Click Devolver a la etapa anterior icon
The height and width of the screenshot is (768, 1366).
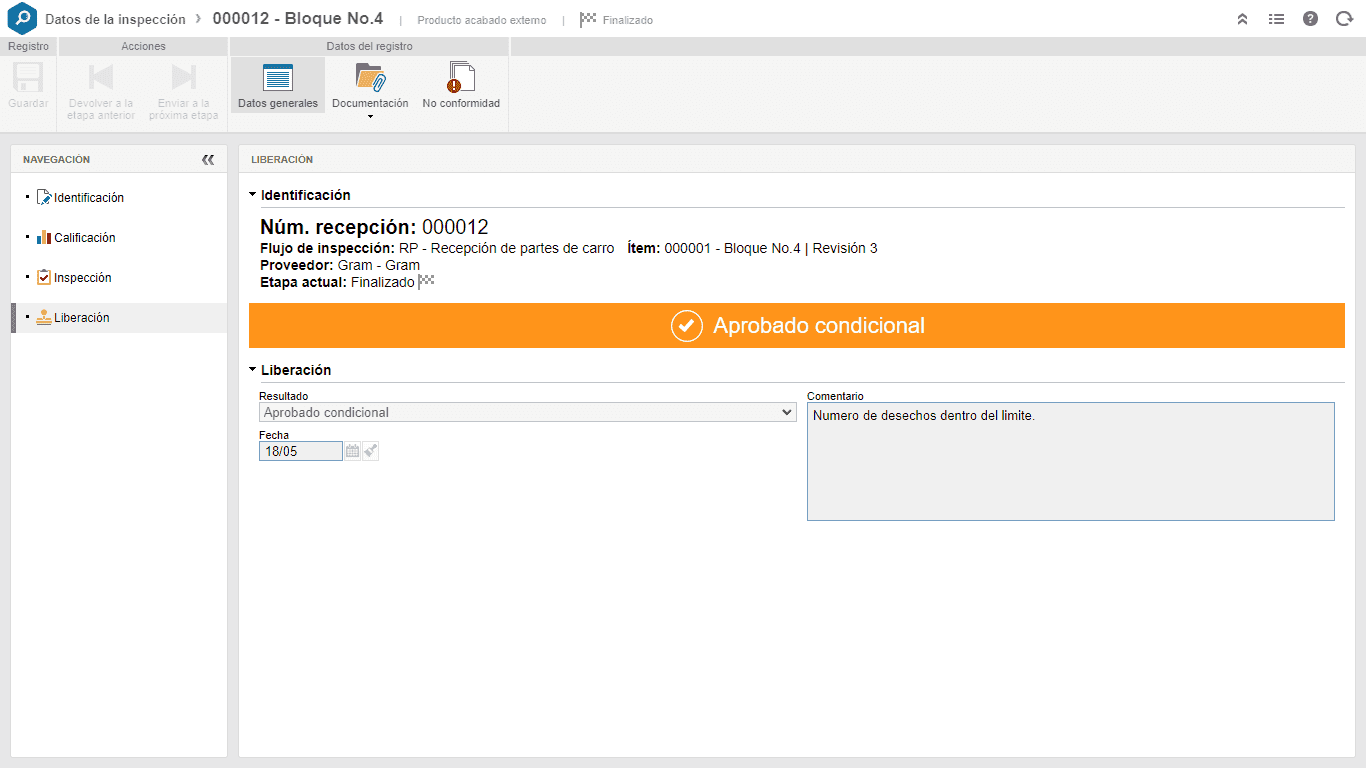[x=101, y=77]
